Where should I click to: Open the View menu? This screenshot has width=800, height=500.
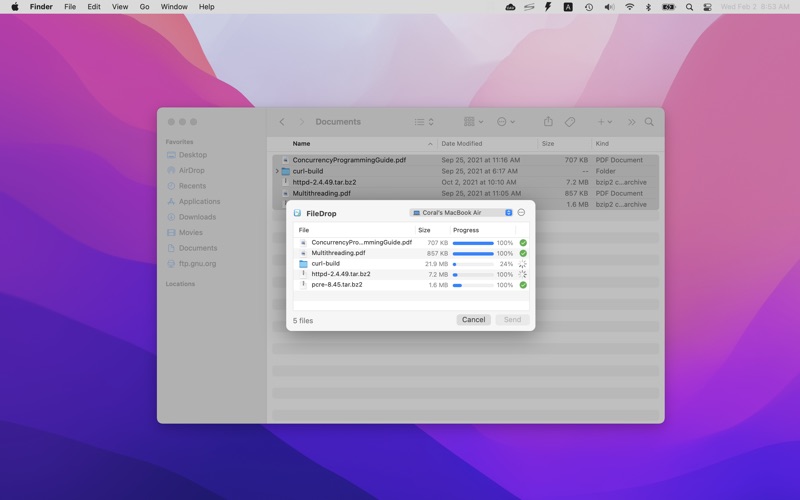[120, 7]
